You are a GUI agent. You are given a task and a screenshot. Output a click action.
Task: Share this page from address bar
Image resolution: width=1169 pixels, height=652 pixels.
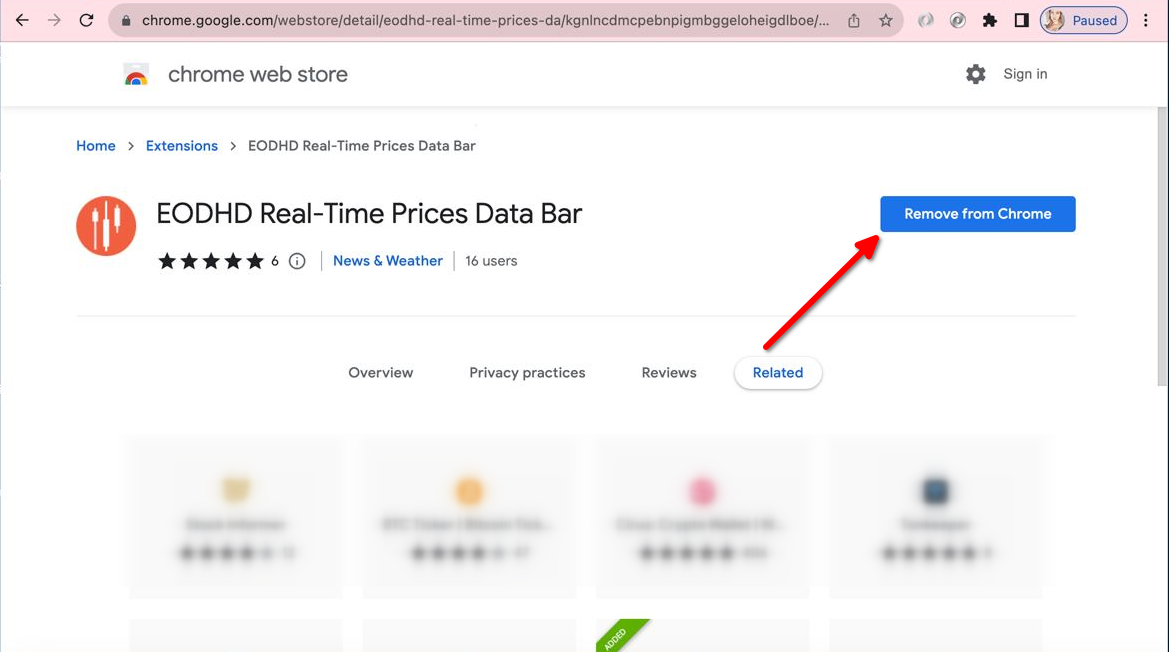(854, 21)
